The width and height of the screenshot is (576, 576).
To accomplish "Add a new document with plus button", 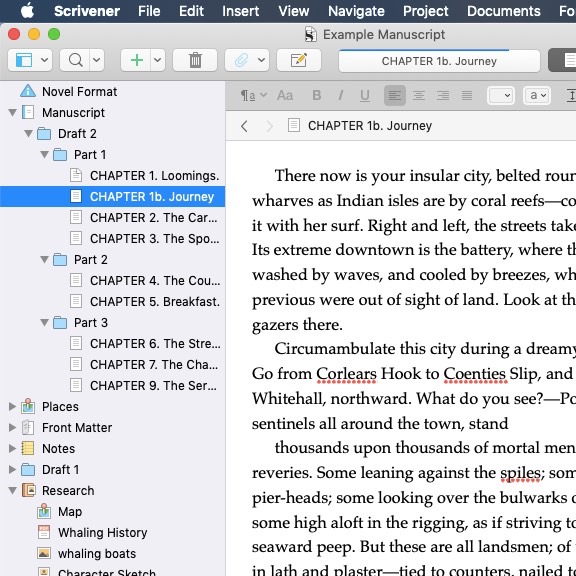I will point(136,60).
